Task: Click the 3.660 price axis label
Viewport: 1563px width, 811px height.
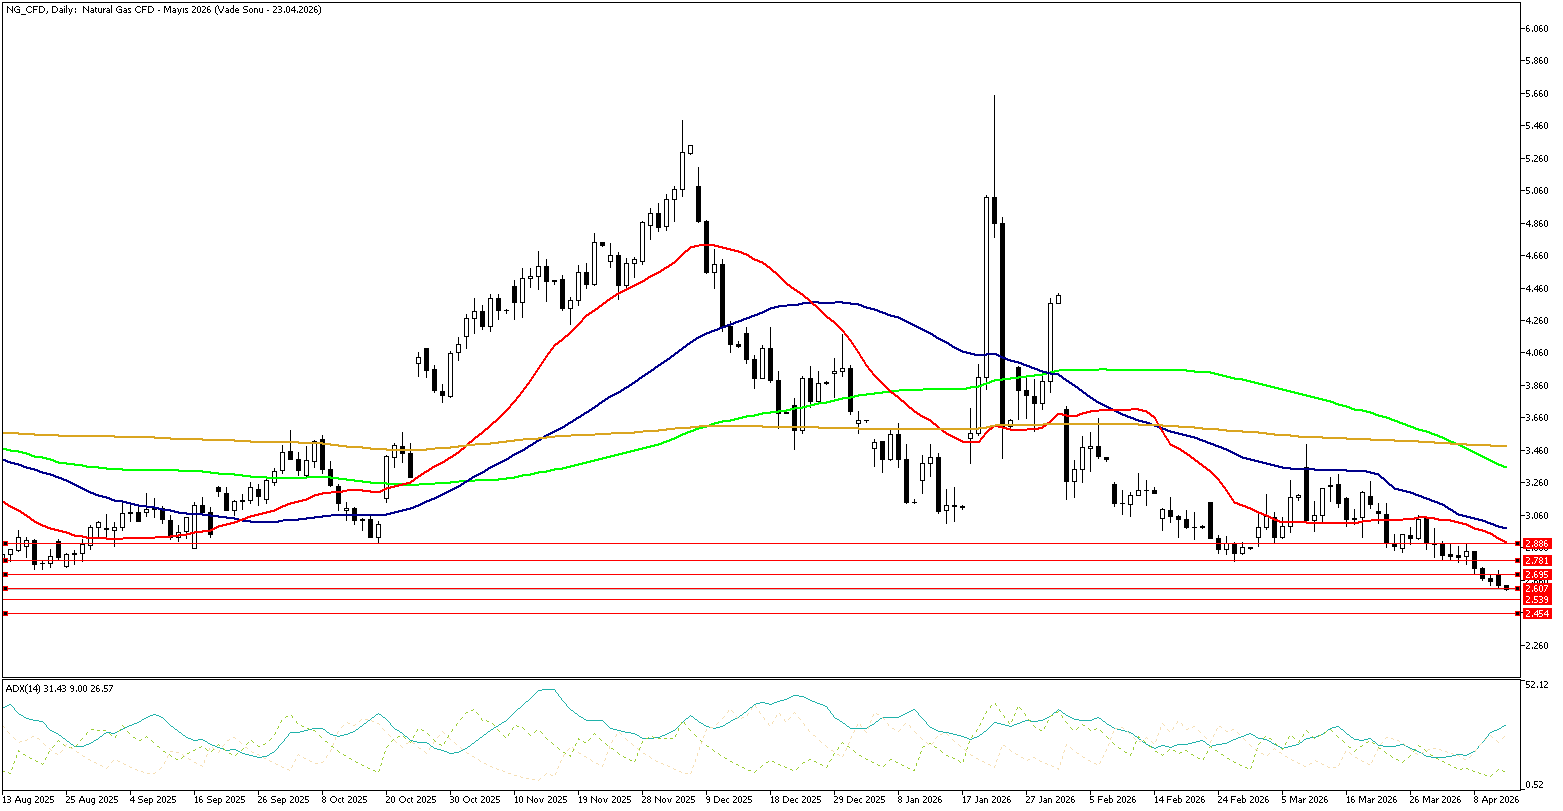Action: click(1537, 418)
